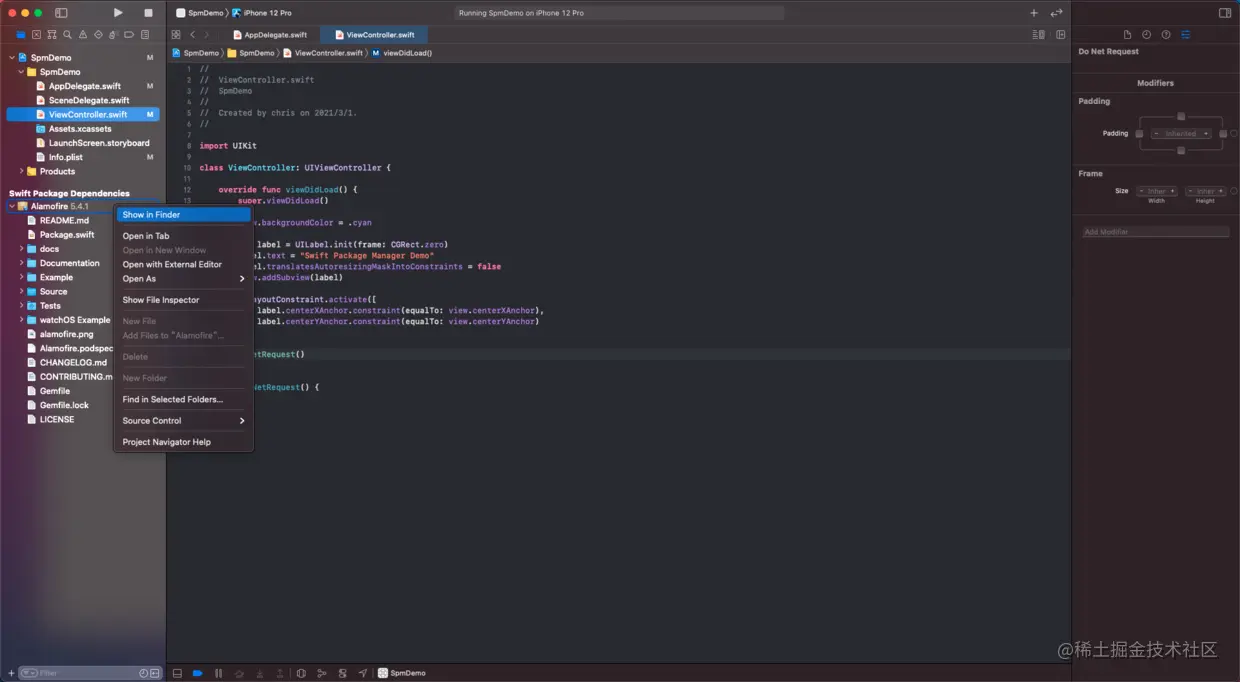Show the Attributes inspector

[x=1185, y=35]
